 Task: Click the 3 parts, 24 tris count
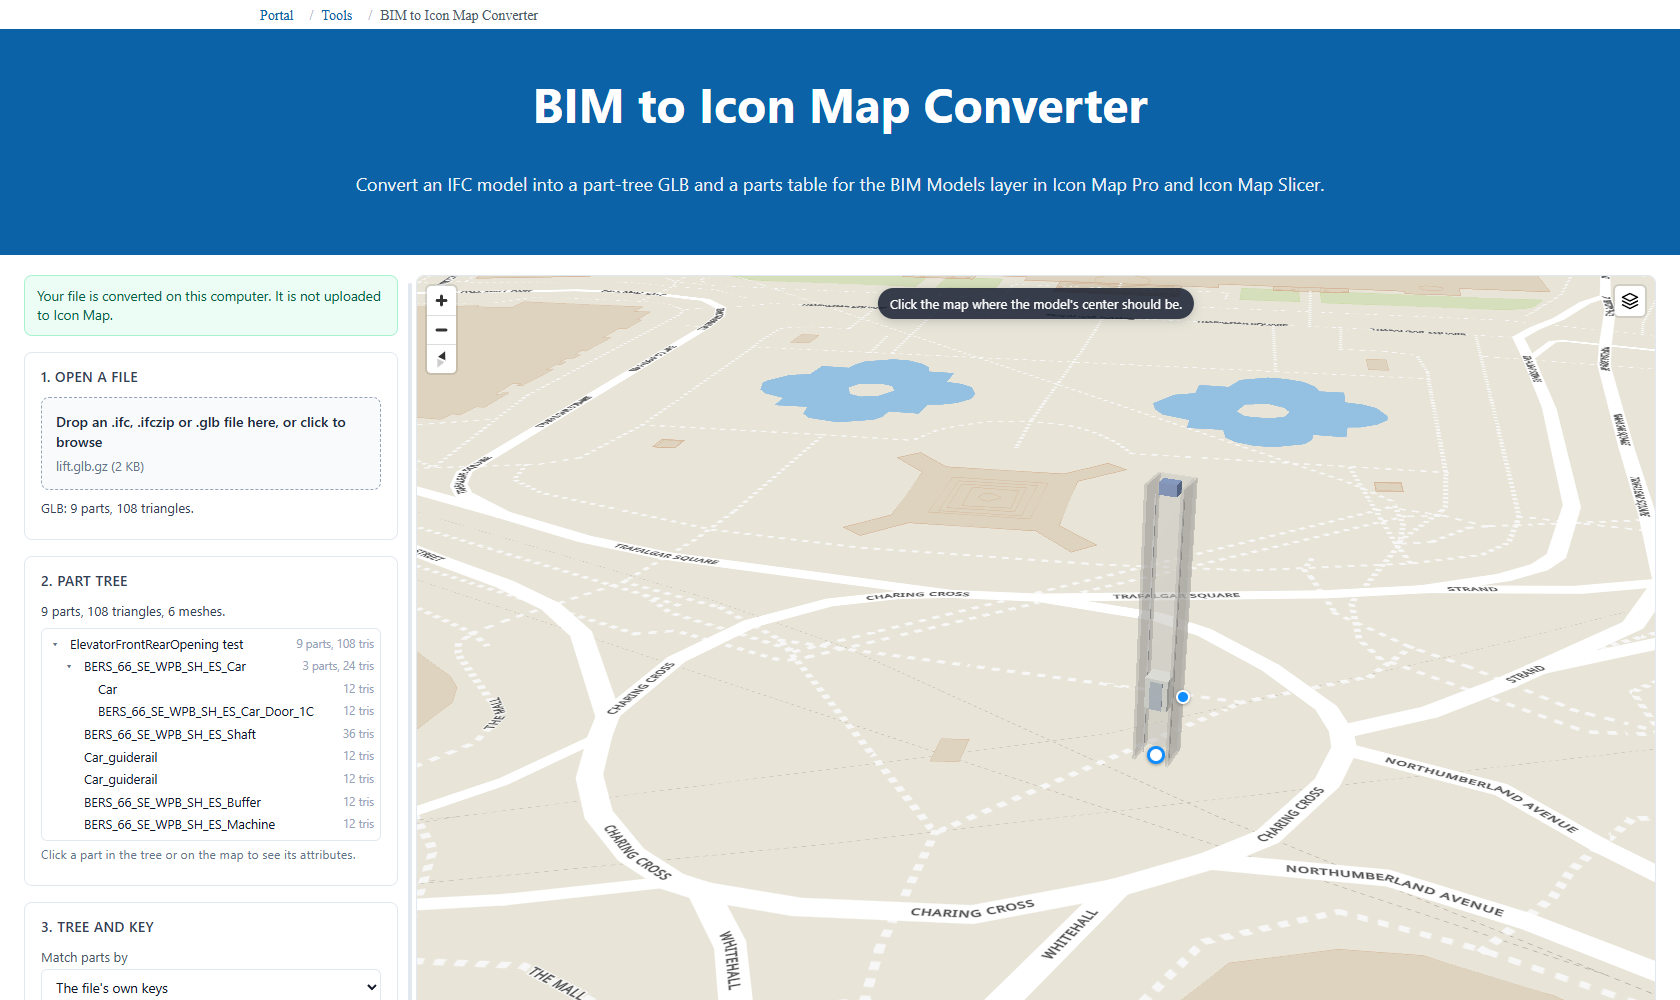coord(338,666)
